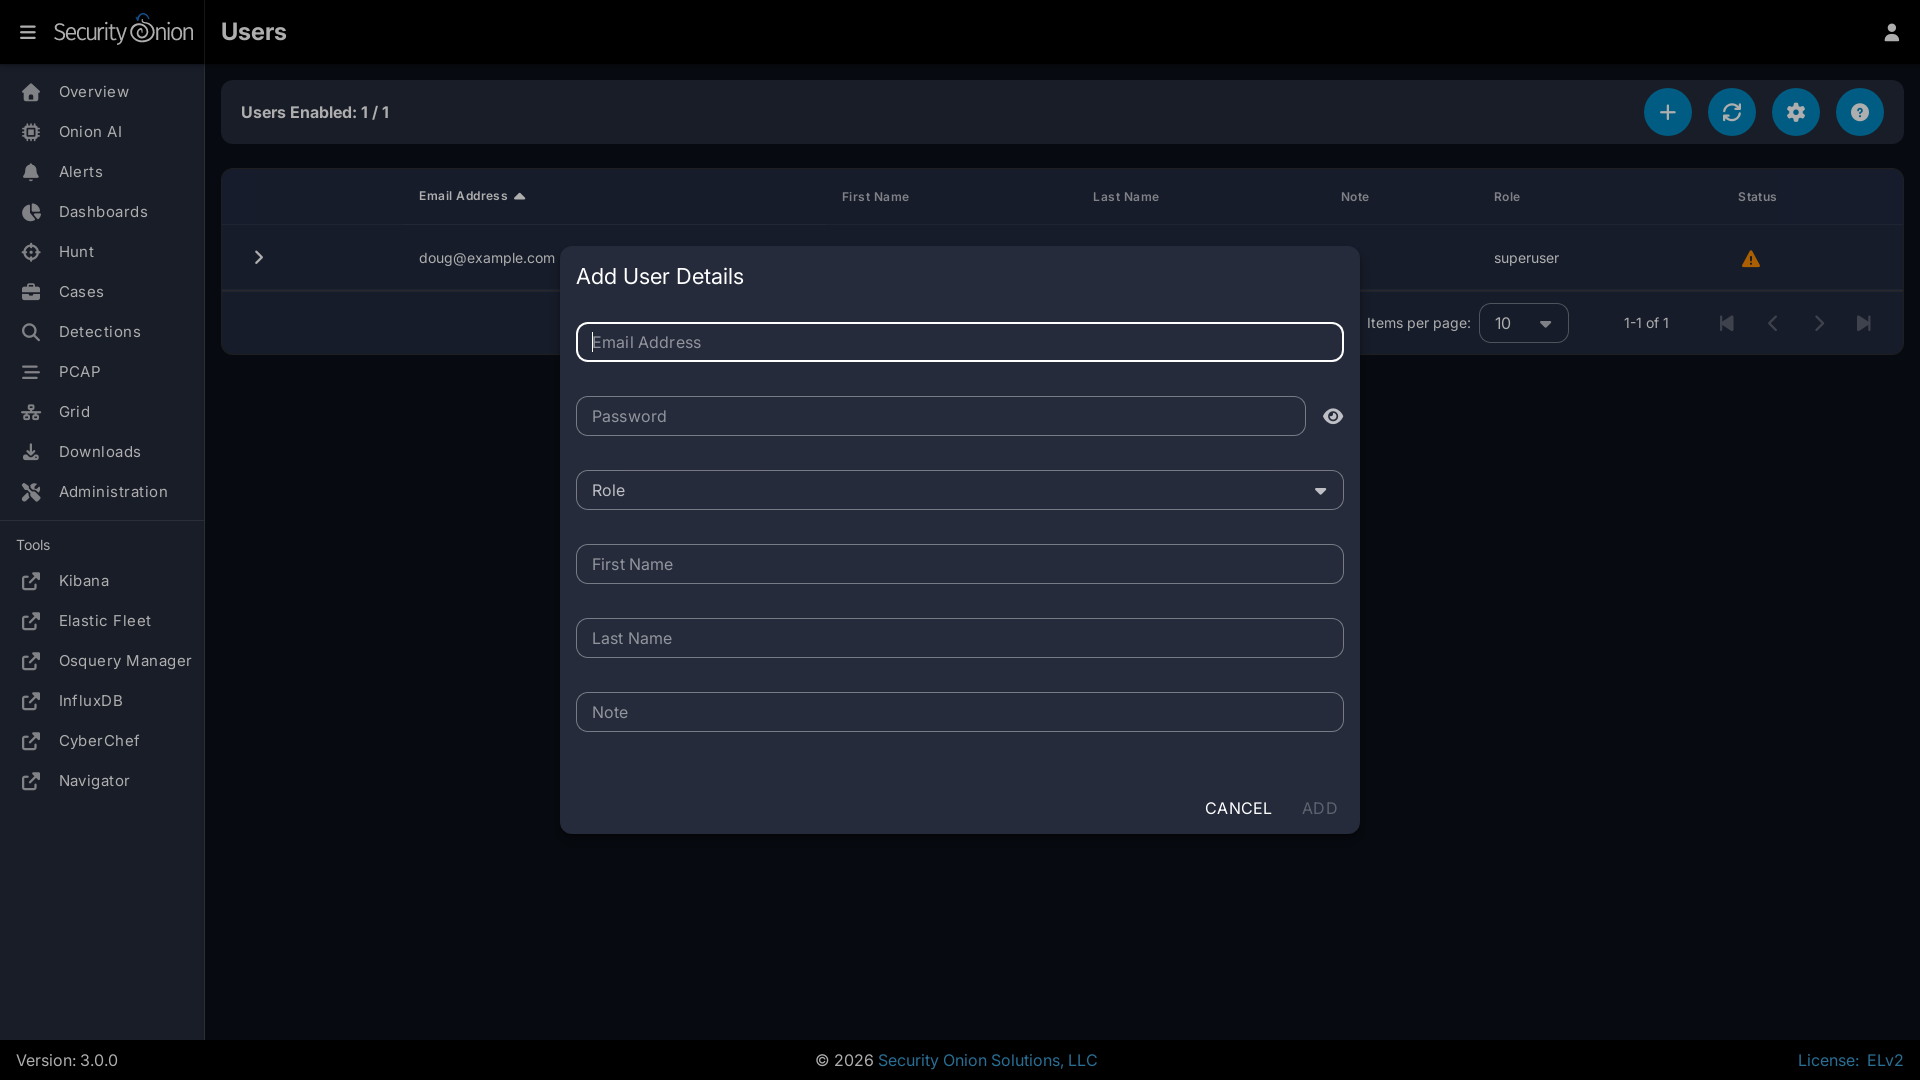
Task: Click the user account profile icon
Action: click(x=1891, y=32)
